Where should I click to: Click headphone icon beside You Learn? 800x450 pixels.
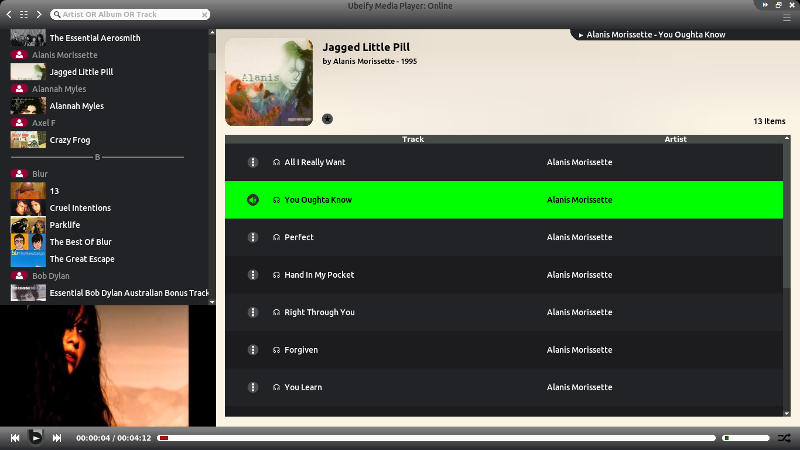coord(277,387)
